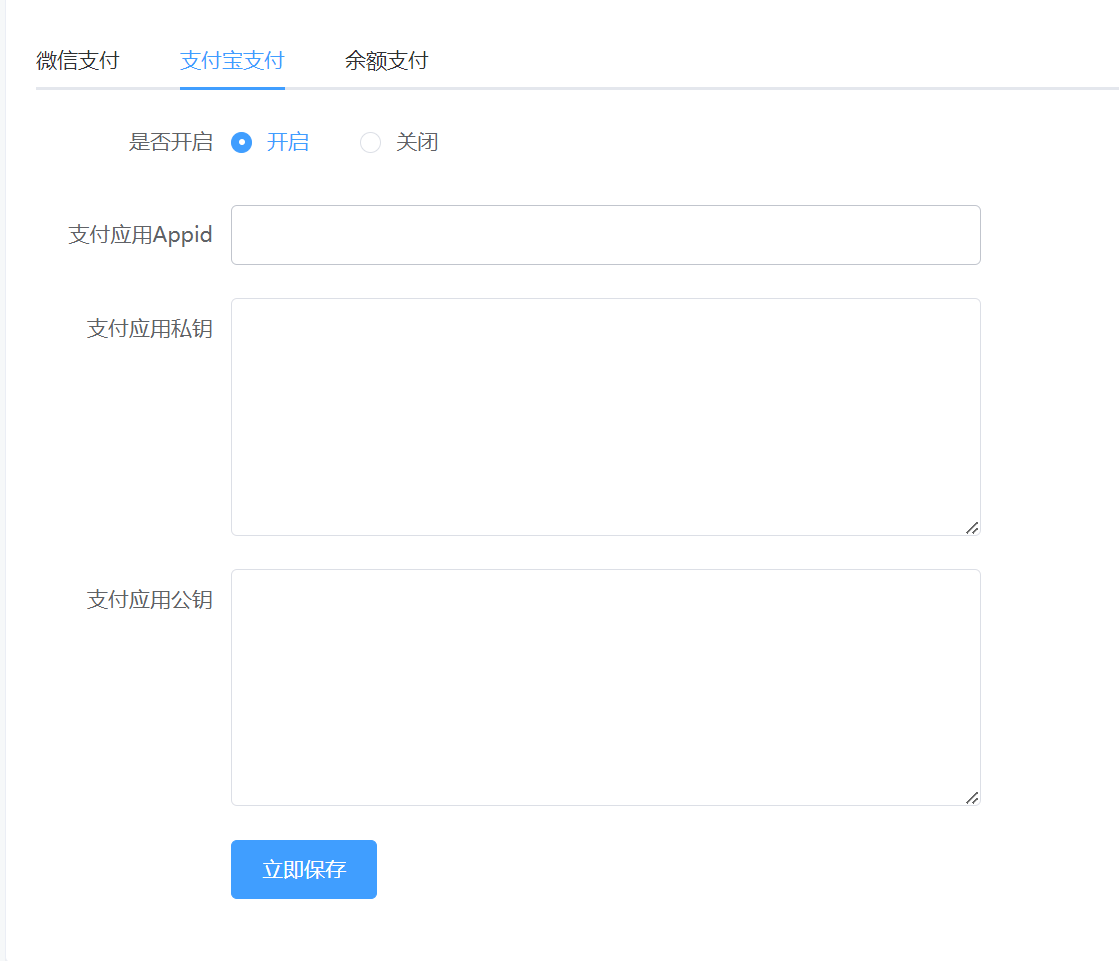Click inside the 支付应用私钥 textarea
This screenshot has width=1119, height=961.
(606, 417)
